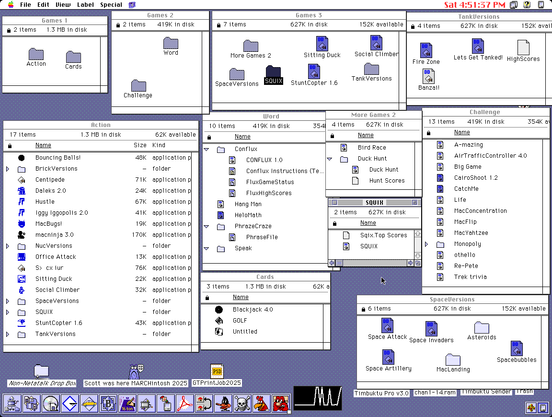Collapse Duck Hunt folder in More Games 2
552x417 pixels.
(330, 159)
